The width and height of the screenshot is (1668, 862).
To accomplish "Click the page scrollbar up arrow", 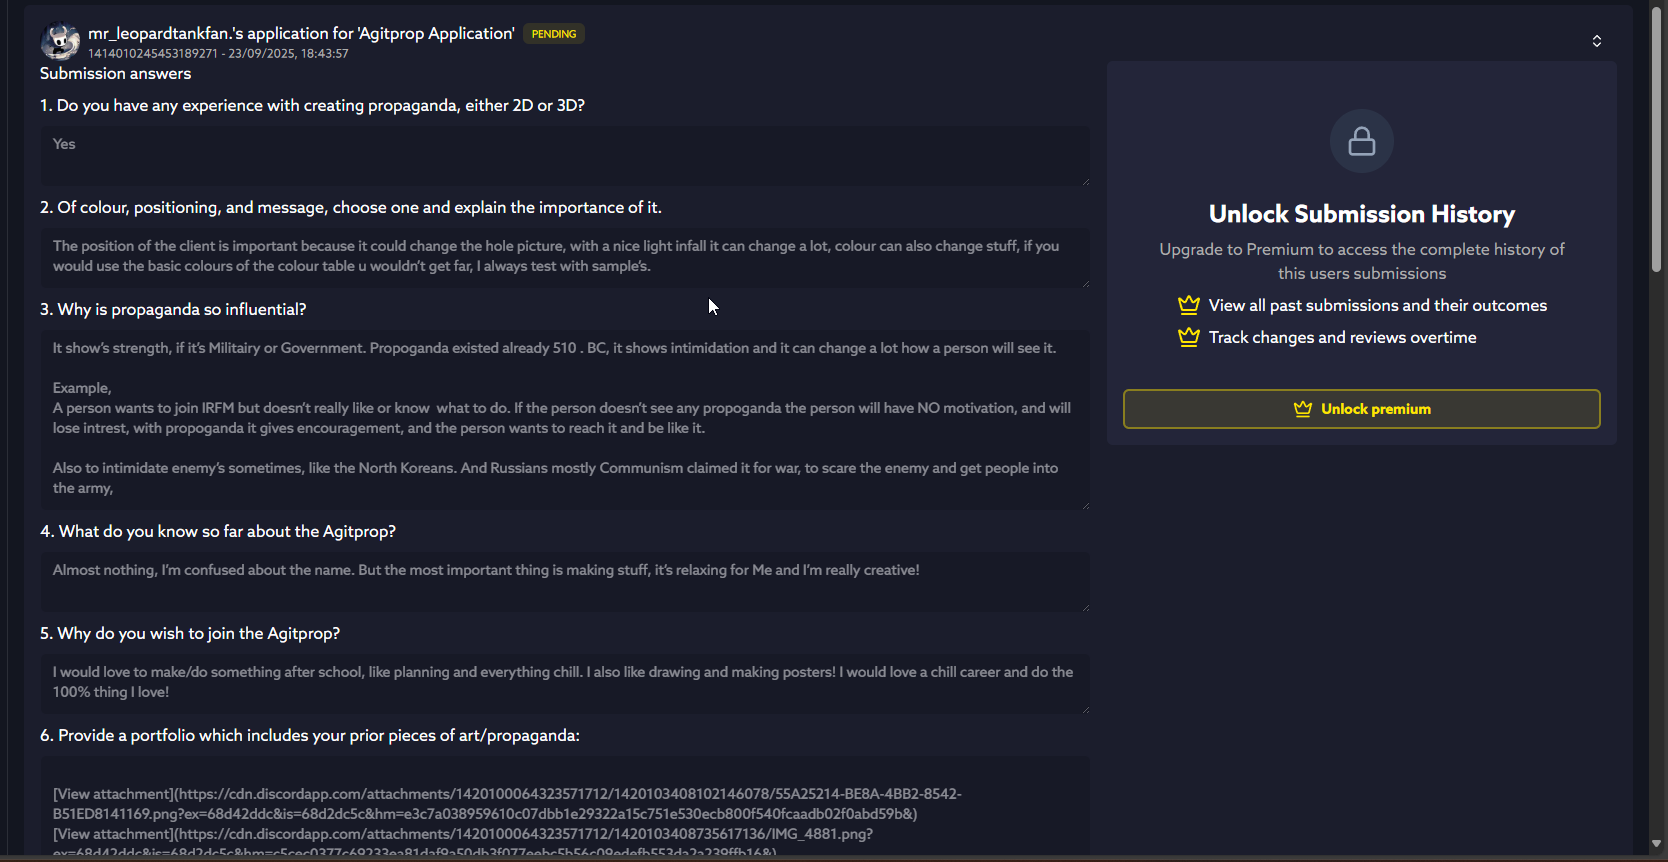I will point(1656,6).
